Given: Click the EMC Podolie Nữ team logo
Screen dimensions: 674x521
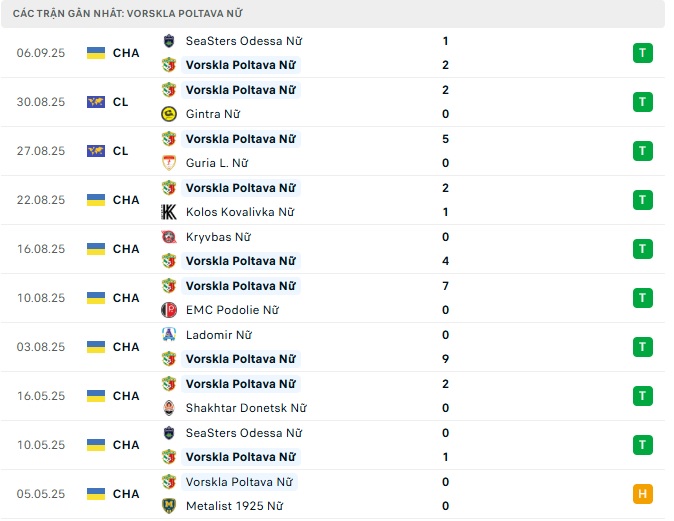Looking at the screenshot, I should click(x=169, y=310).
